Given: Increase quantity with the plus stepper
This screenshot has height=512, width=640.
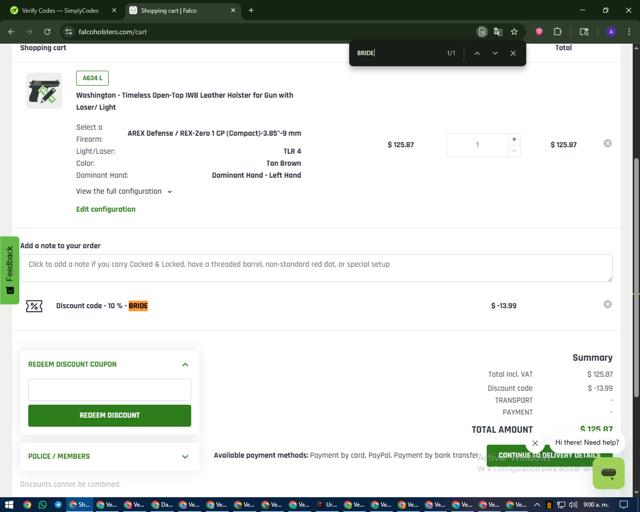Looking at the screenshot, I should coord(514,139).
